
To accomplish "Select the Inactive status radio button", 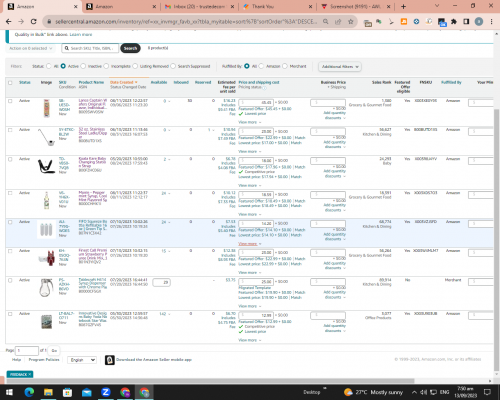I will 83,66.
